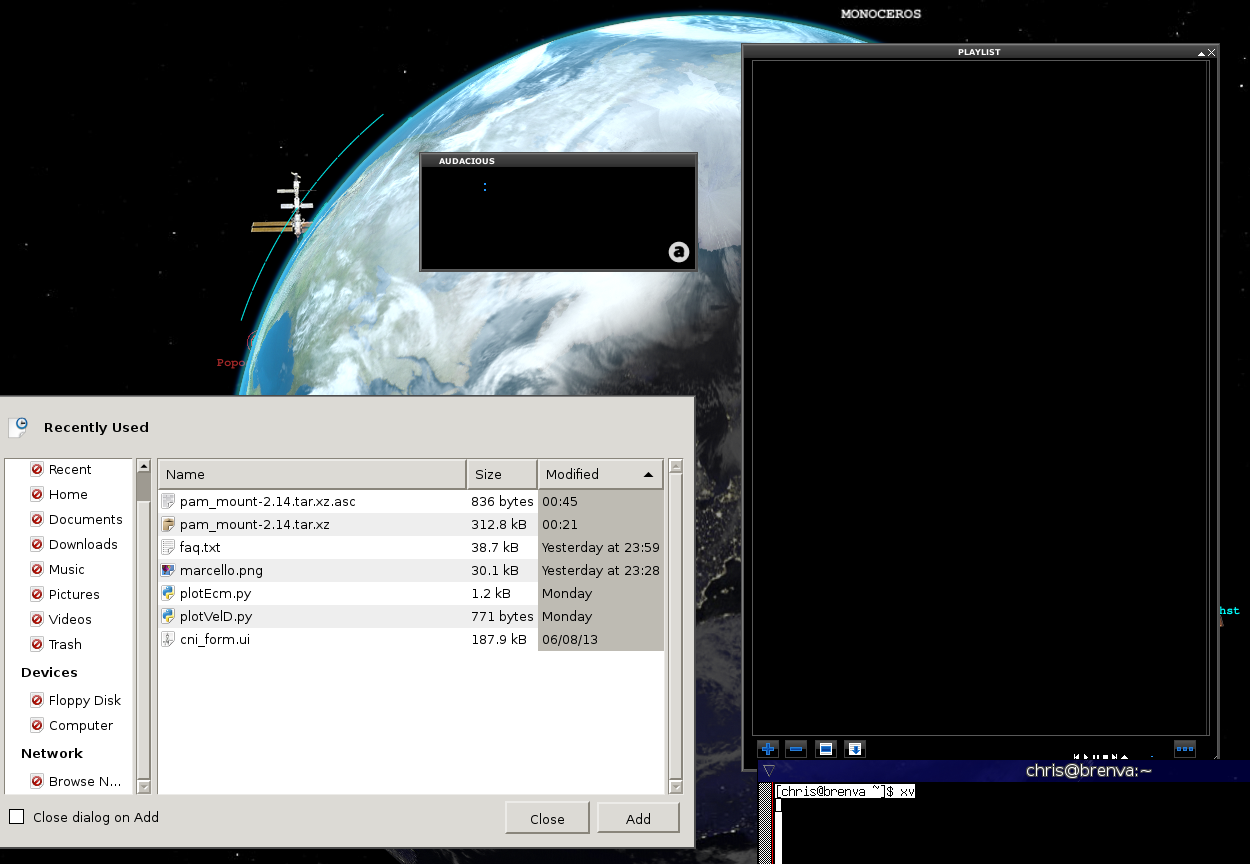Screen dimensions: 1250x864
Task: Click the icon next to Home in sidebar
Action: coord(37,494)
